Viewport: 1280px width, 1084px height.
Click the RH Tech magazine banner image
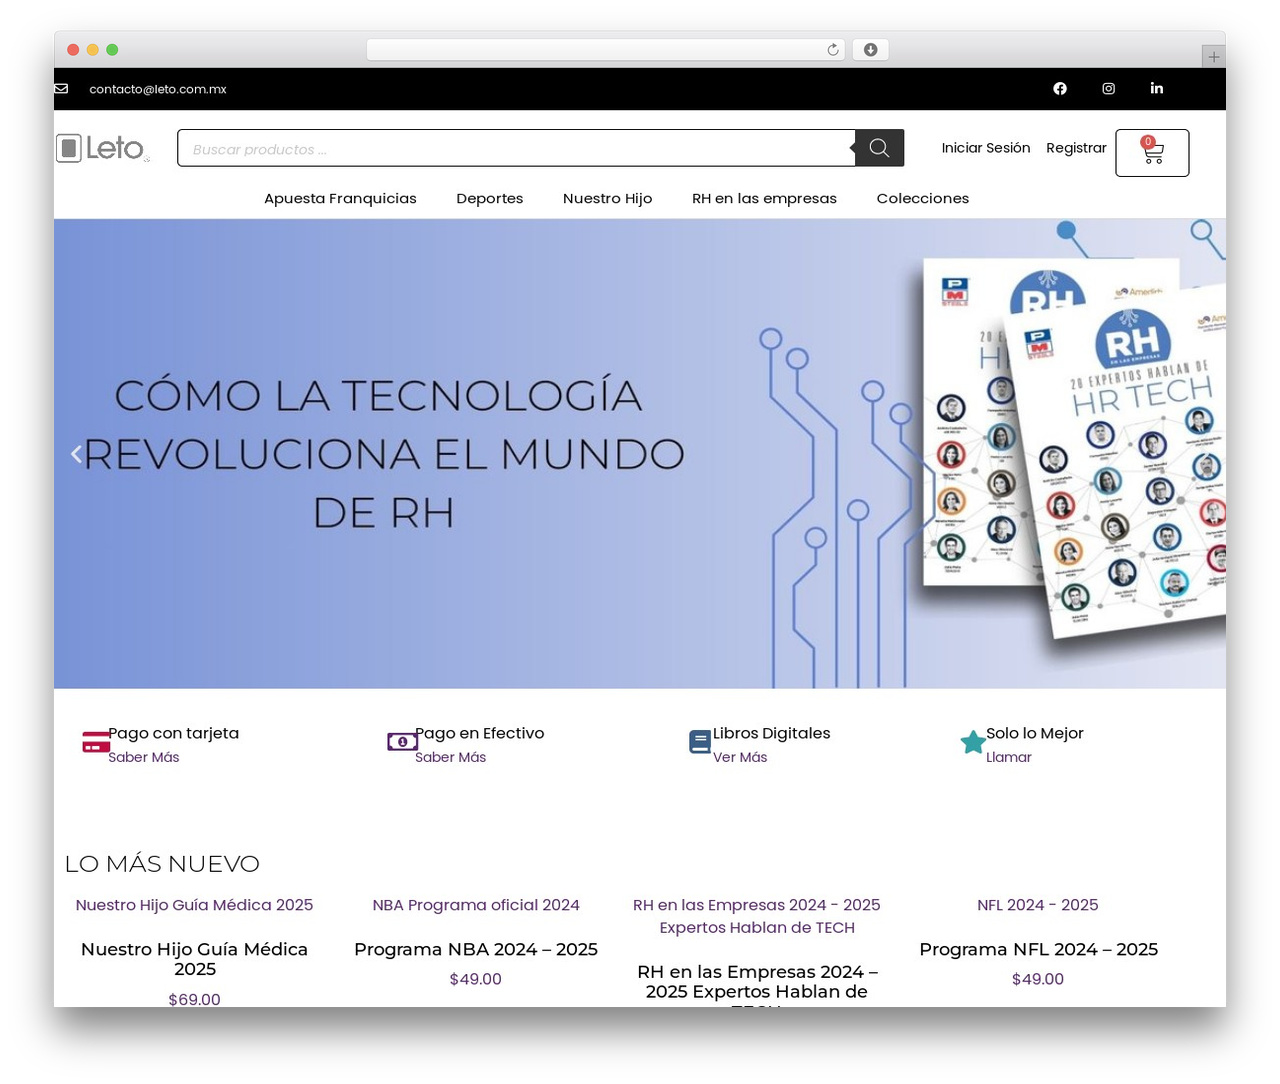[x=640, y=453]
